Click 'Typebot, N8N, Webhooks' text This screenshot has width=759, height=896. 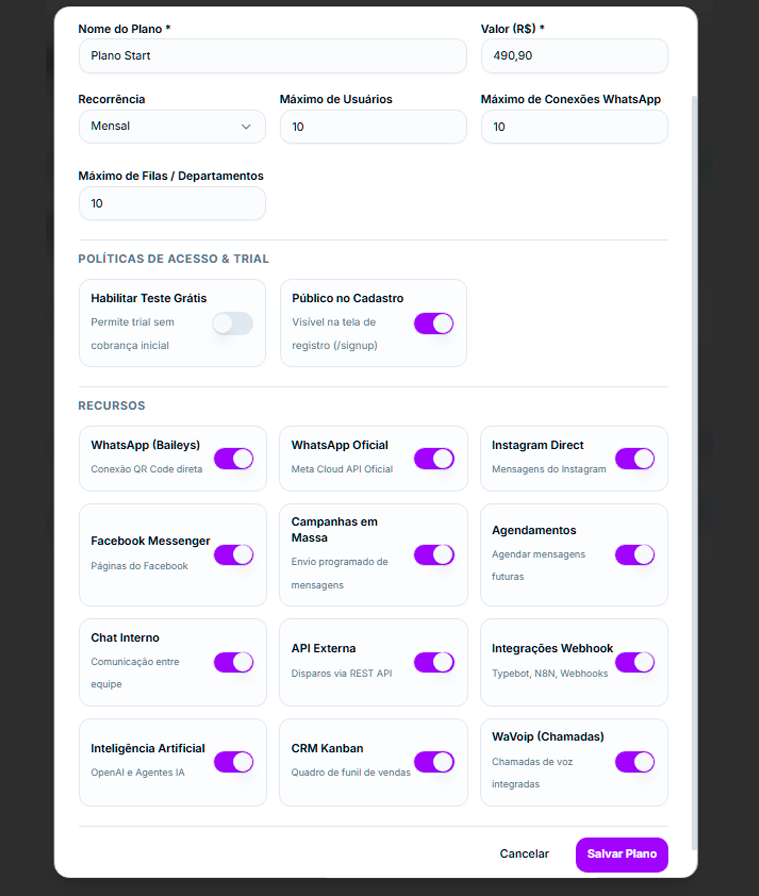(x=550, y=673)
